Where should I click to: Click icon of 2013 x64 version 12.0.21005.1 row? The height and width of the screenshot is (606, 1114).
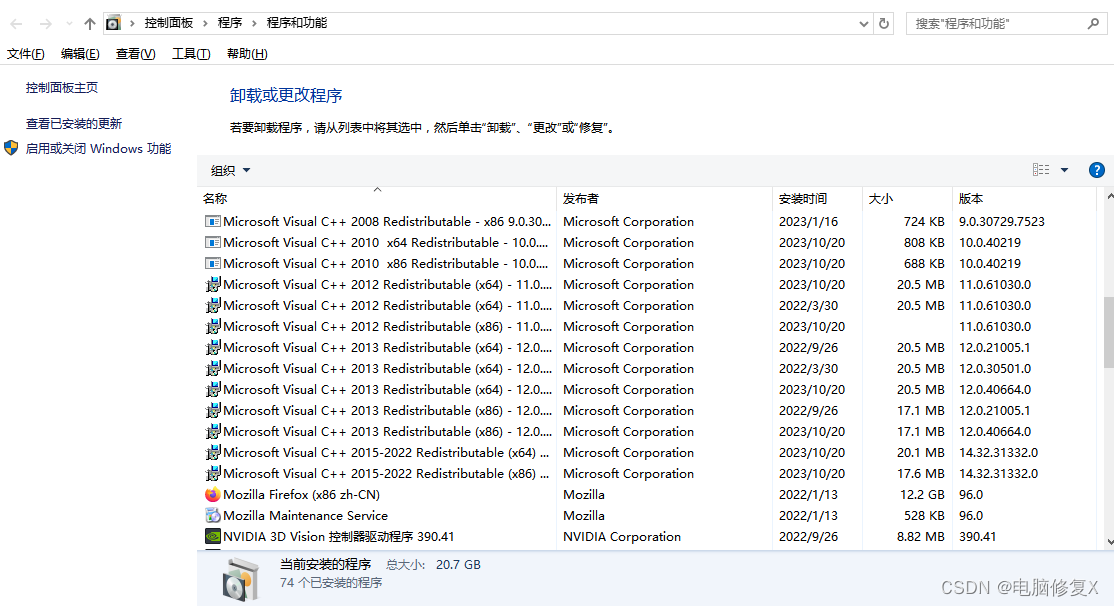pos(212,347)
